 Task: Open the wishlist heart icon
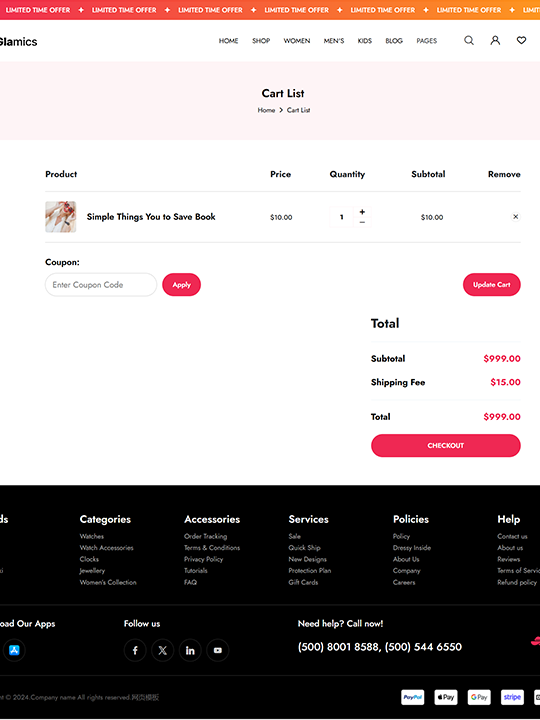[521, 40]
